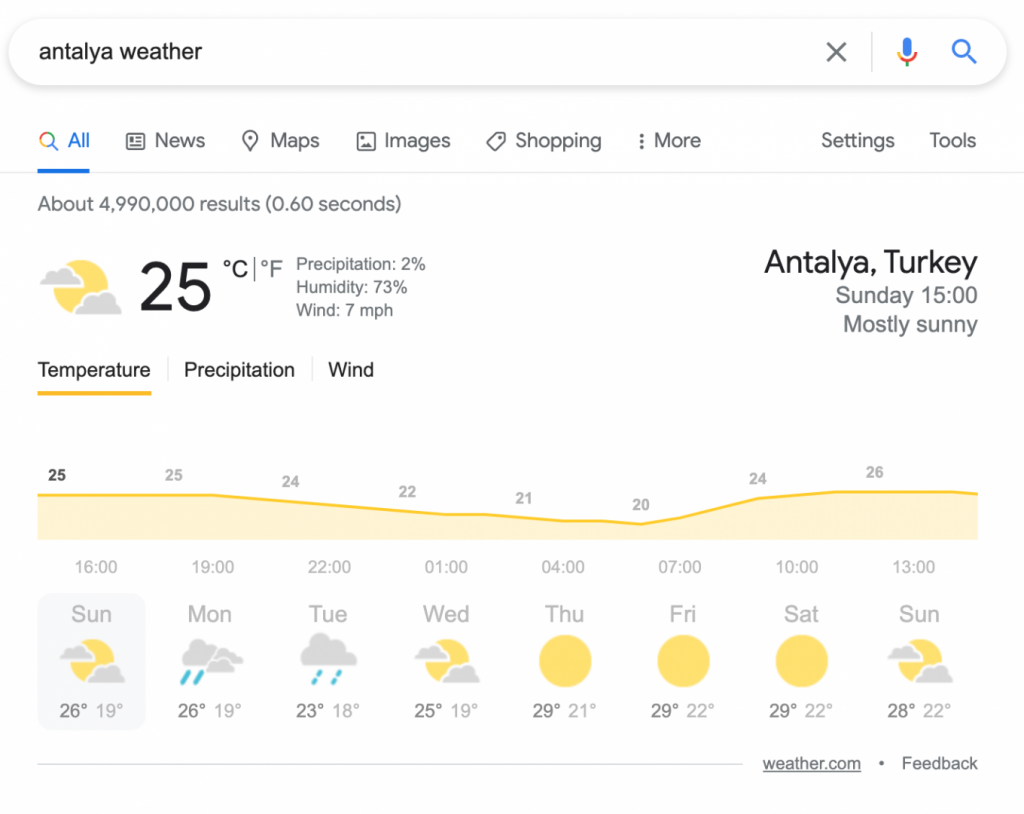Select Wednesday's partly cloudy forecast
The width and height of the screenshot is (1024, 814).
pos(447,661)
